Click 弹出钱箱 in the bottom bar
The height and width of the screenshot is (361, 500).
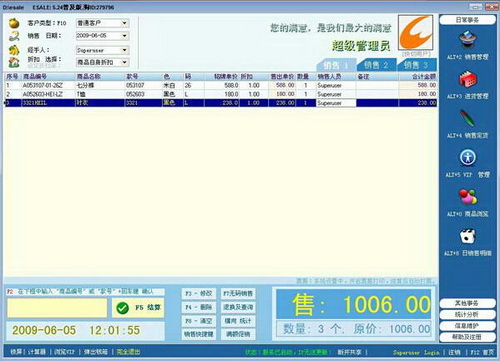tap(96, 352)
